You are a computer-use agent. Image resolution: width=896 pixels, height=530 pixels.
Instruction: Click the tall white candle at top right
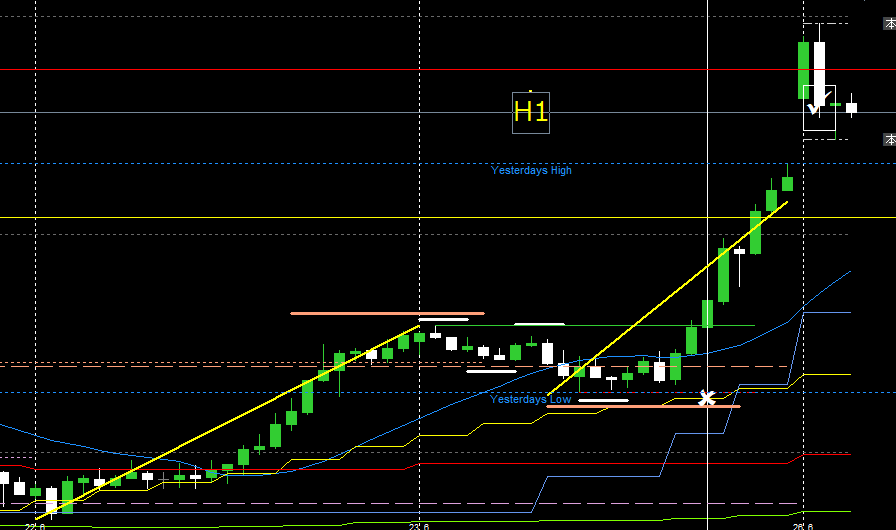coord(819,65)
